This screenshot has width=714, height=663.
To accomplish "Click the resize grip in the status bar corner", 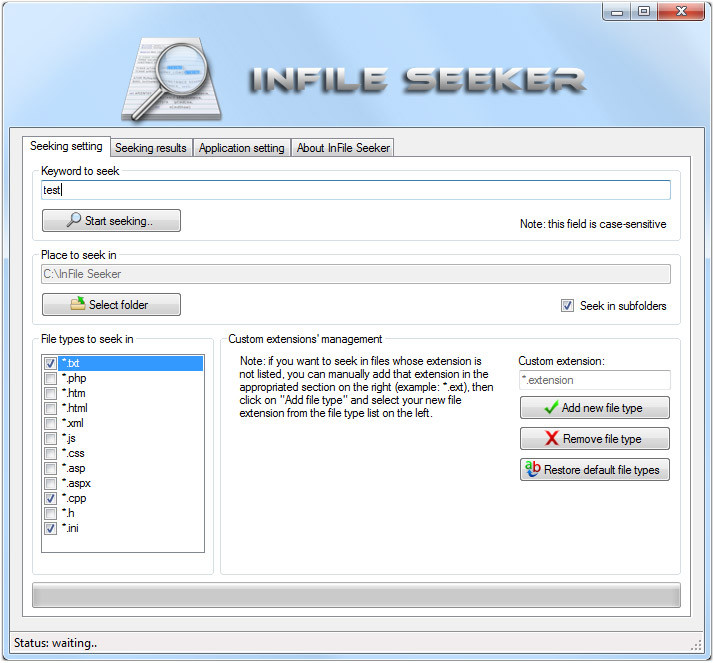I will point(696,646).
